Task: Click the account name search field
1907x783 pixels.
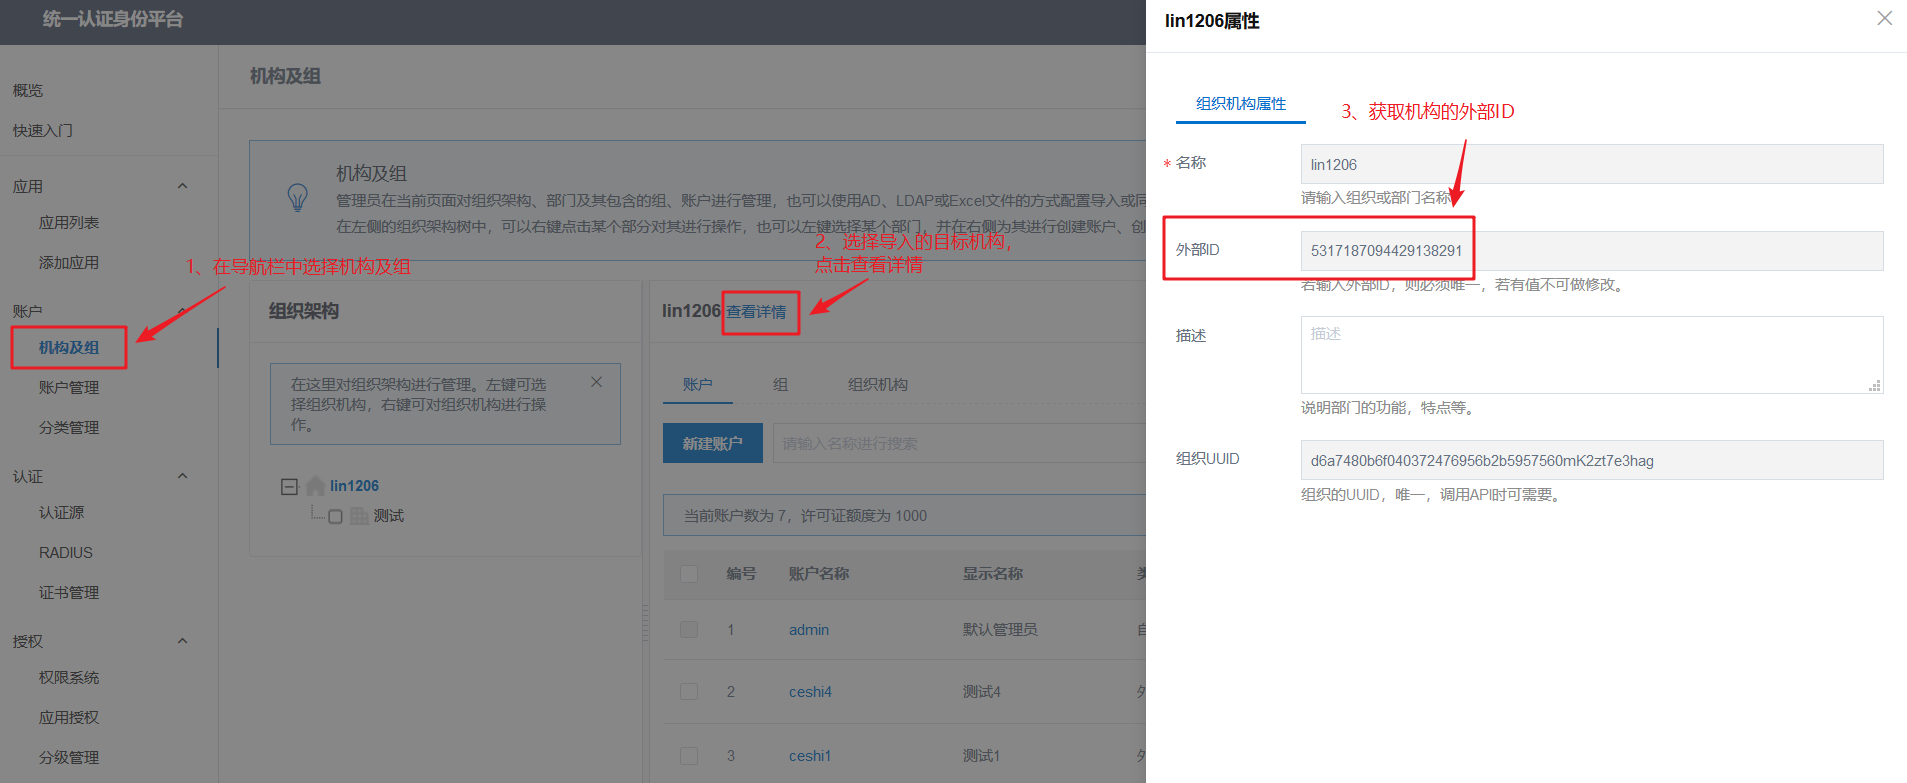Action: point(960,443)
